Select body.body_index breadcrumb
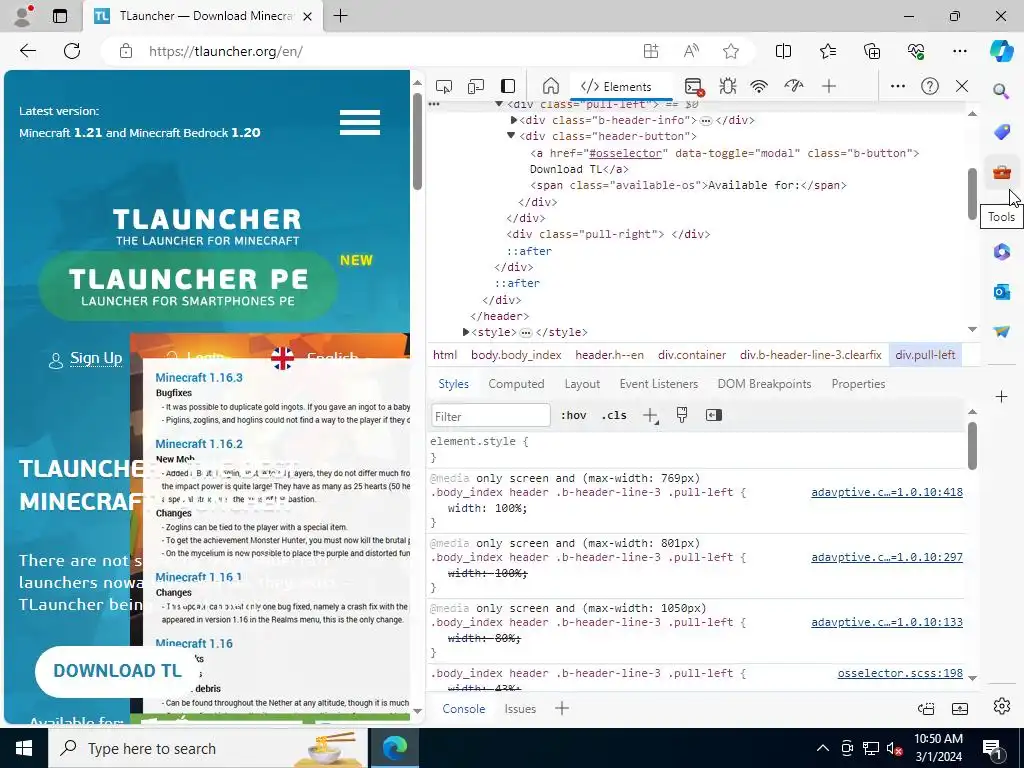Viewport: 1024px width, 768px height. pos(516,355)
